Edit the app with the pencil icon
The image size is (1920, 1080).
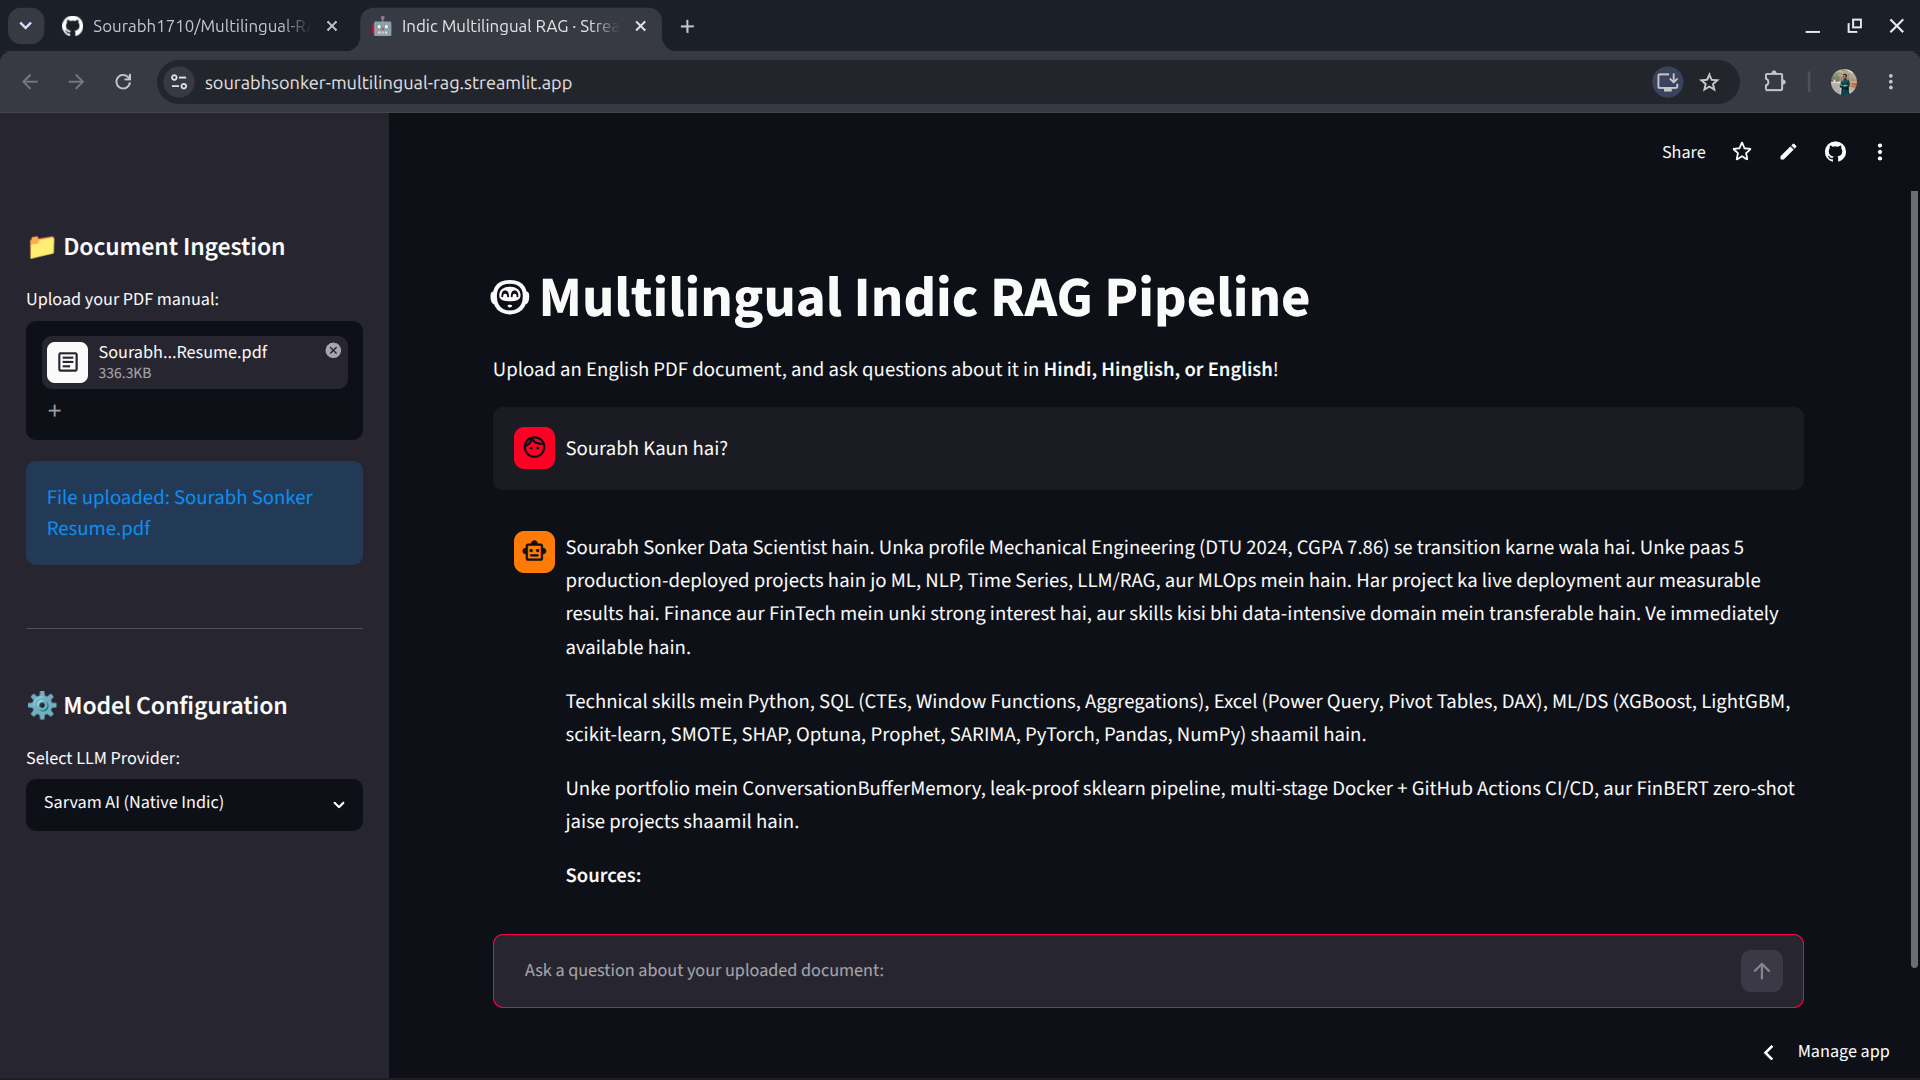(1788, 152)
